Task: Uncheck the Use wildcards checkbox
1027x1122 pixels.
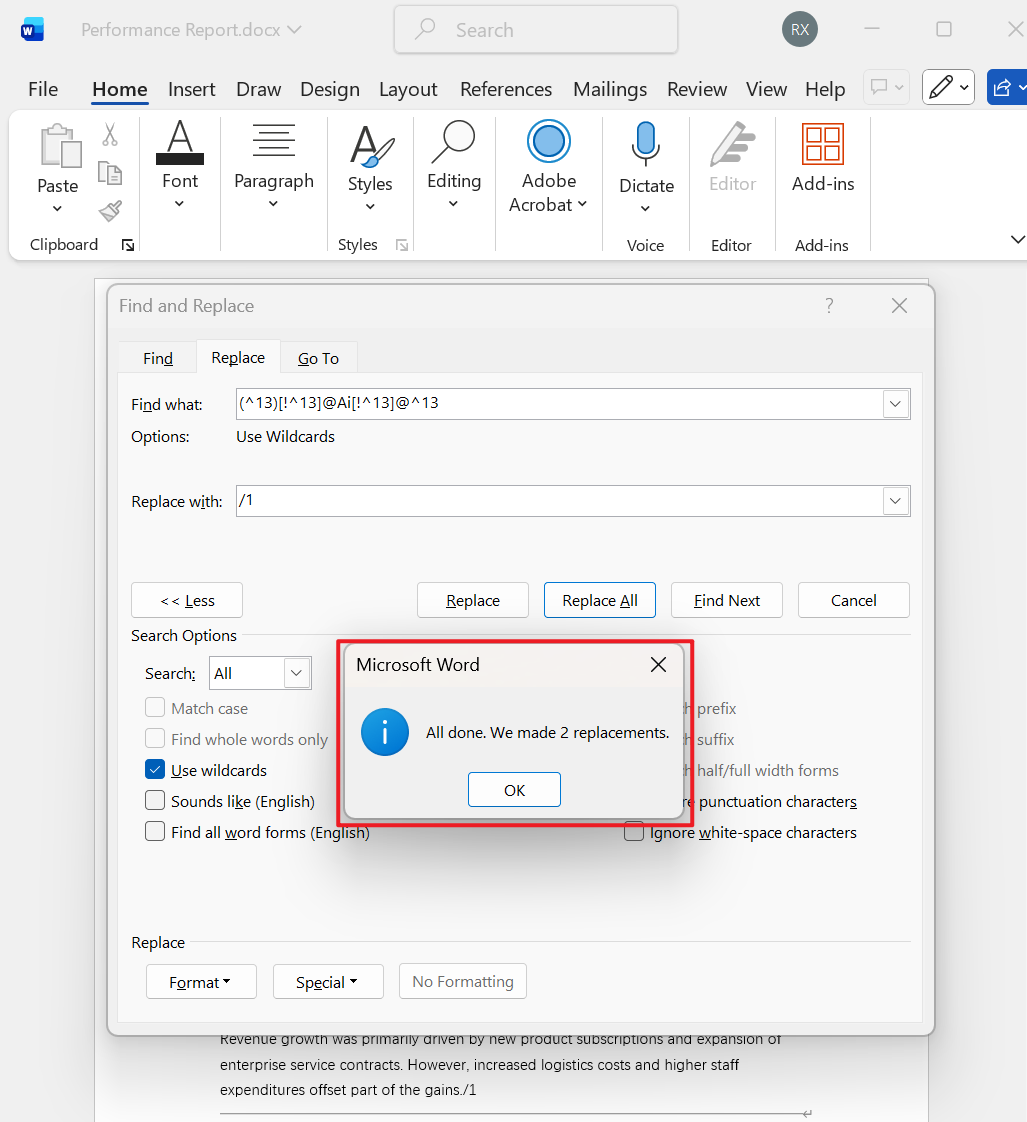Action: (155, 770)
